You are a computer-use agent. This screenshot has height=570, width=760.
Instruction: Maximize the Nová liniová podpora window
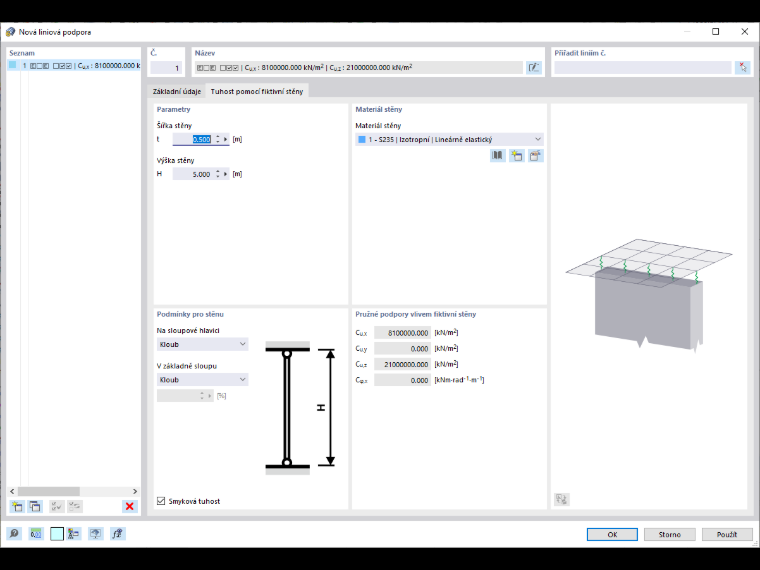click(715, 32)
